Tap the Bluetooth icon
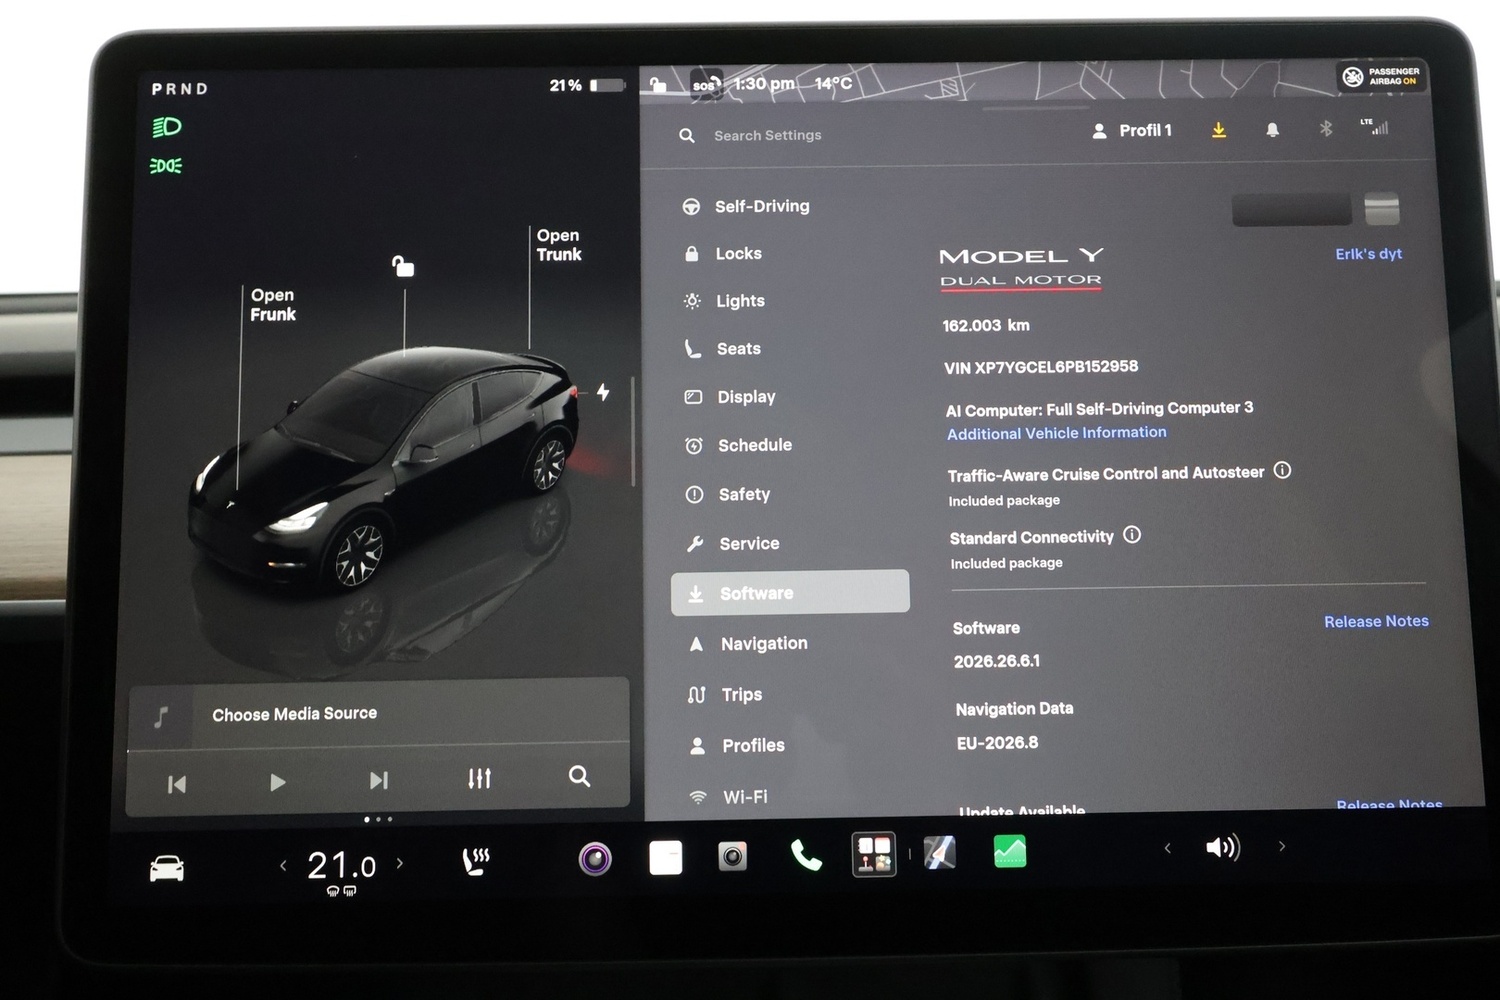The height and width of the screenshot is (1000, 1500). (x=1326, y=128)
